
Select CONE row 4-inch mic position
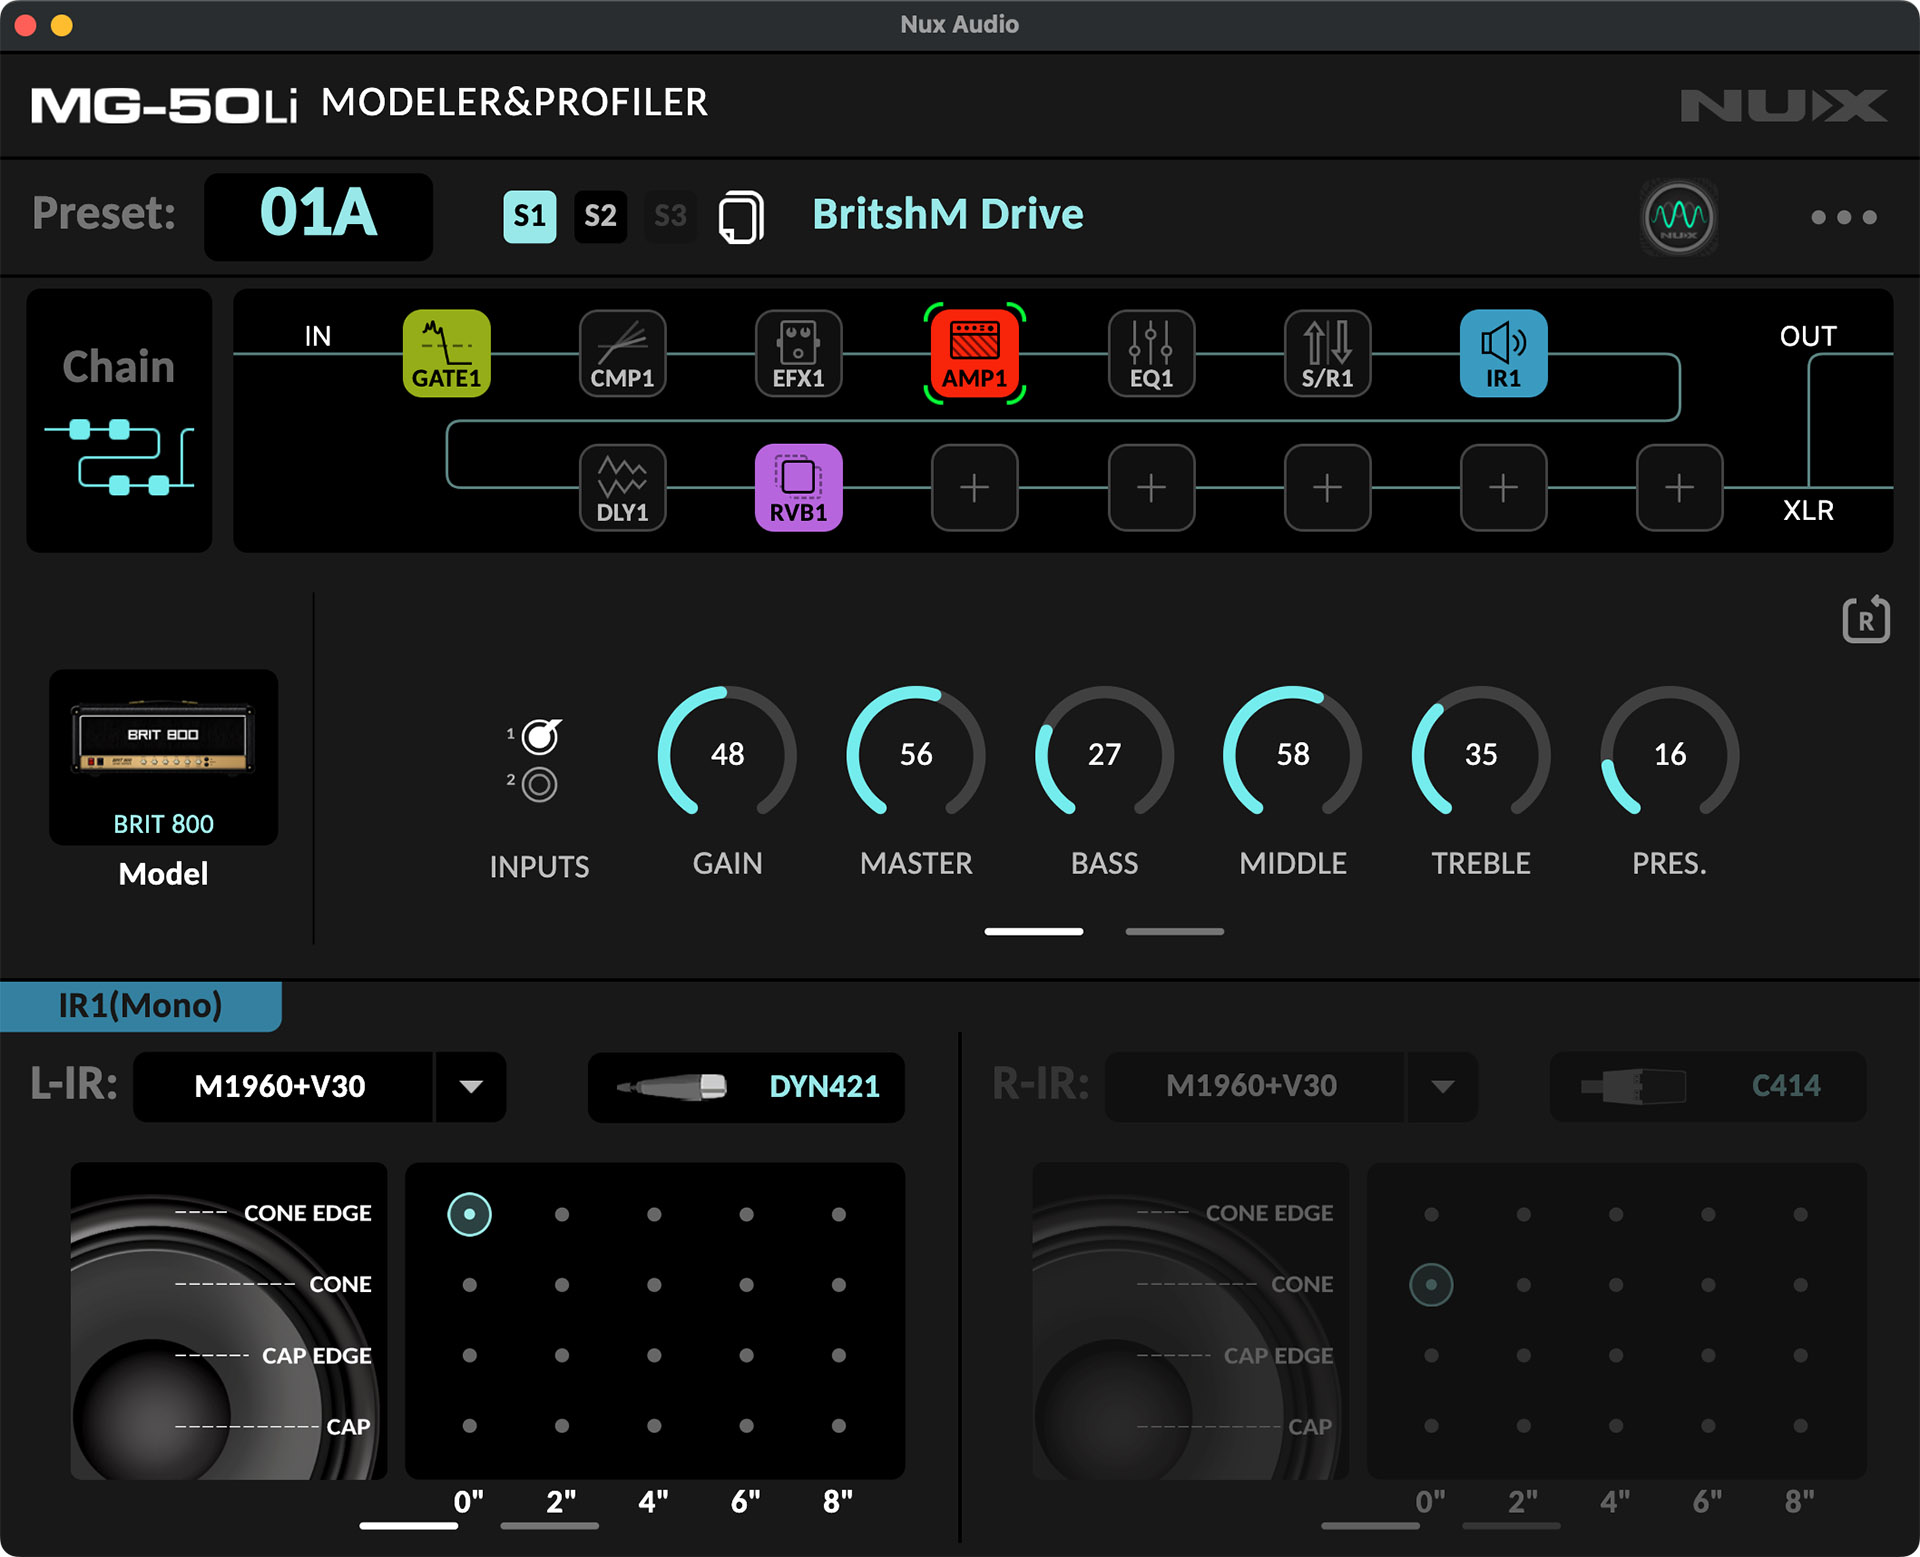coord(654,1285)
